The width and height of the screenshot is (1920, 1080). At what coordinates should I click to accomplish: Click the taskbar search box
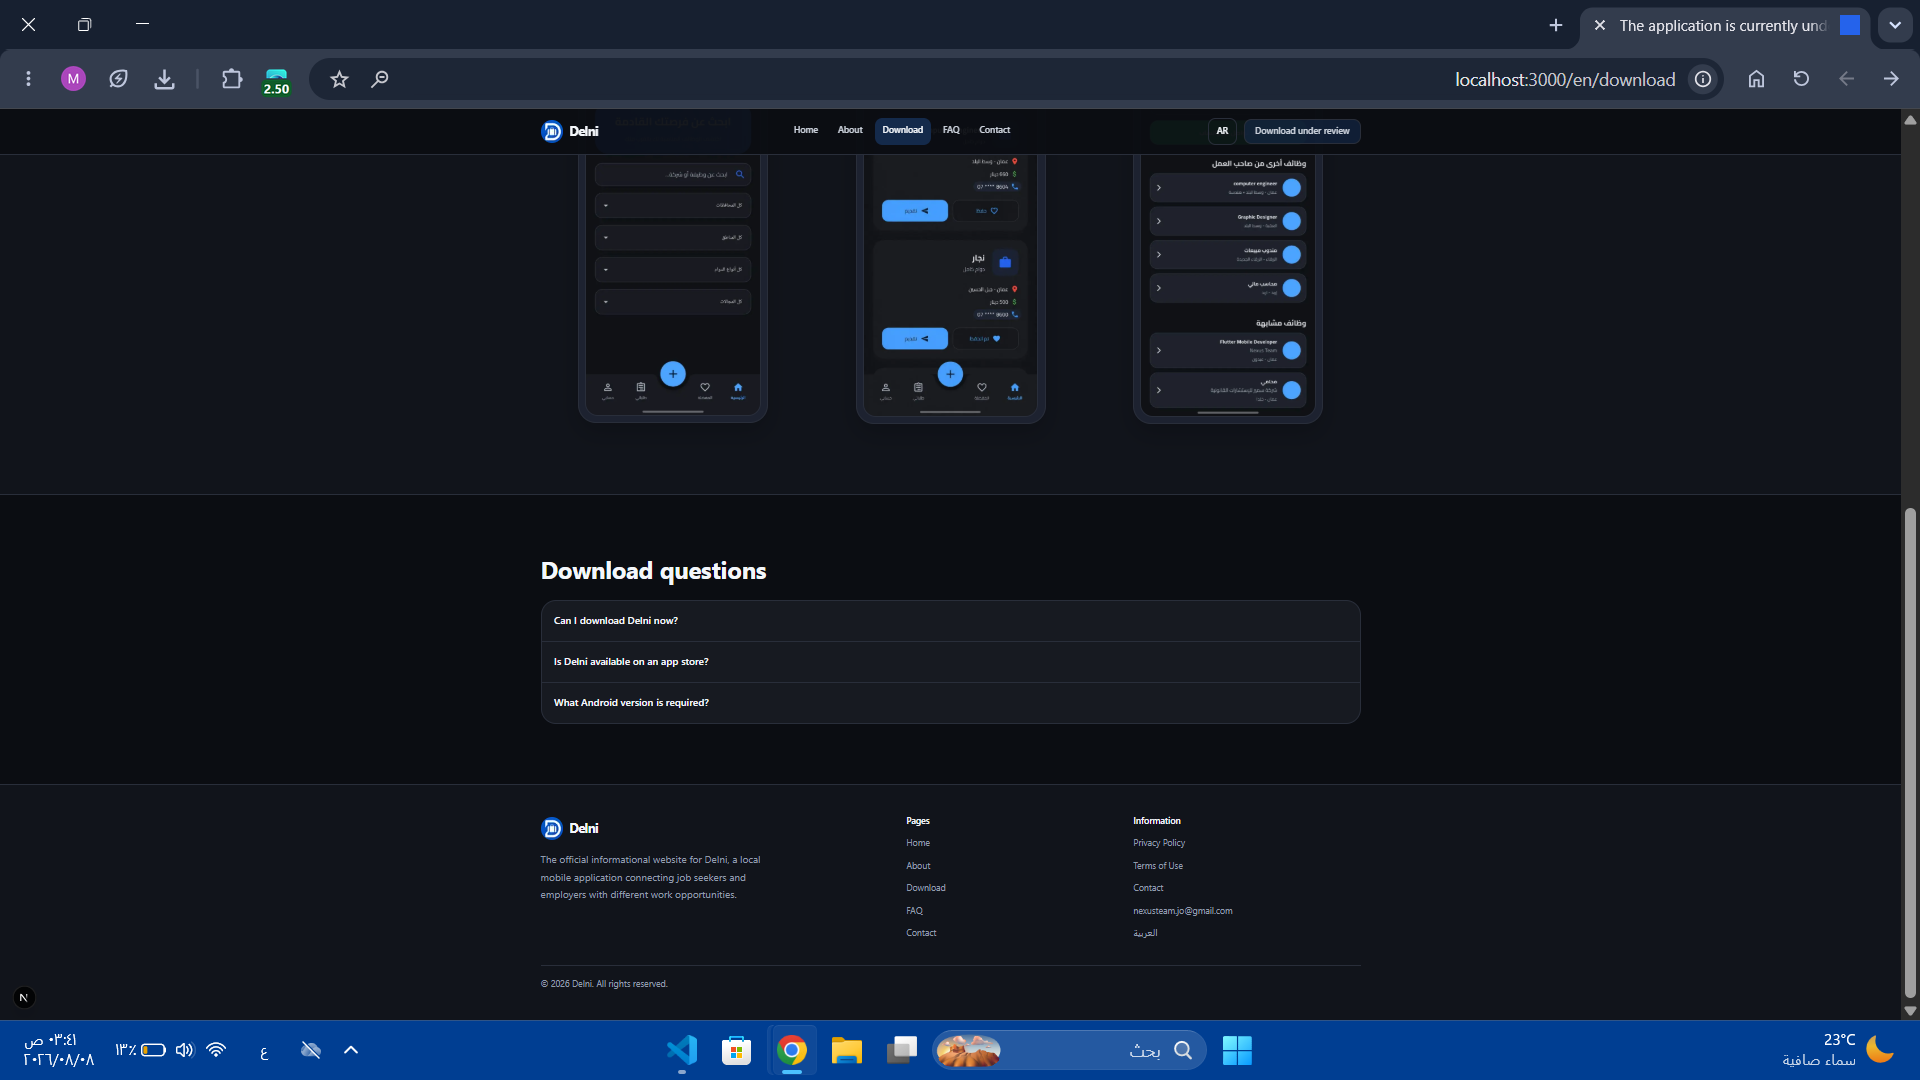pyautogui.click(x=1069, y=1050)
